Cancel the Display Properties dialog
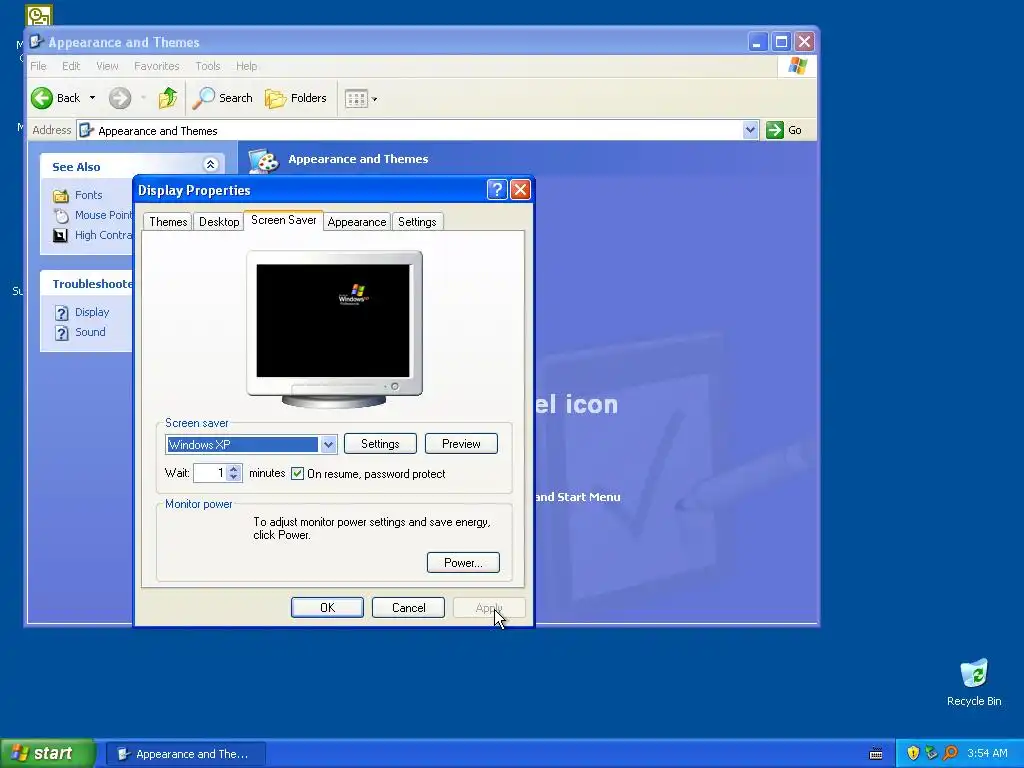The width and height of the screenshot is (1024, 768). tap(408, 607)
